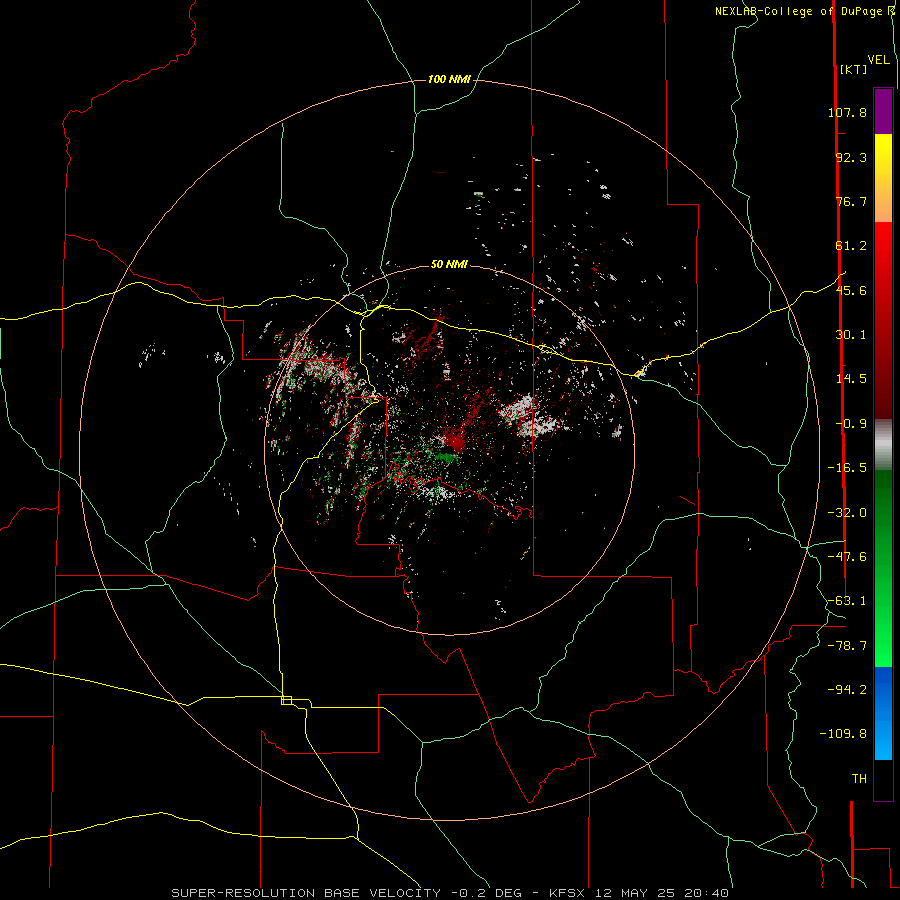Click the 100 NMI range ring label

[x=449, y=79]
